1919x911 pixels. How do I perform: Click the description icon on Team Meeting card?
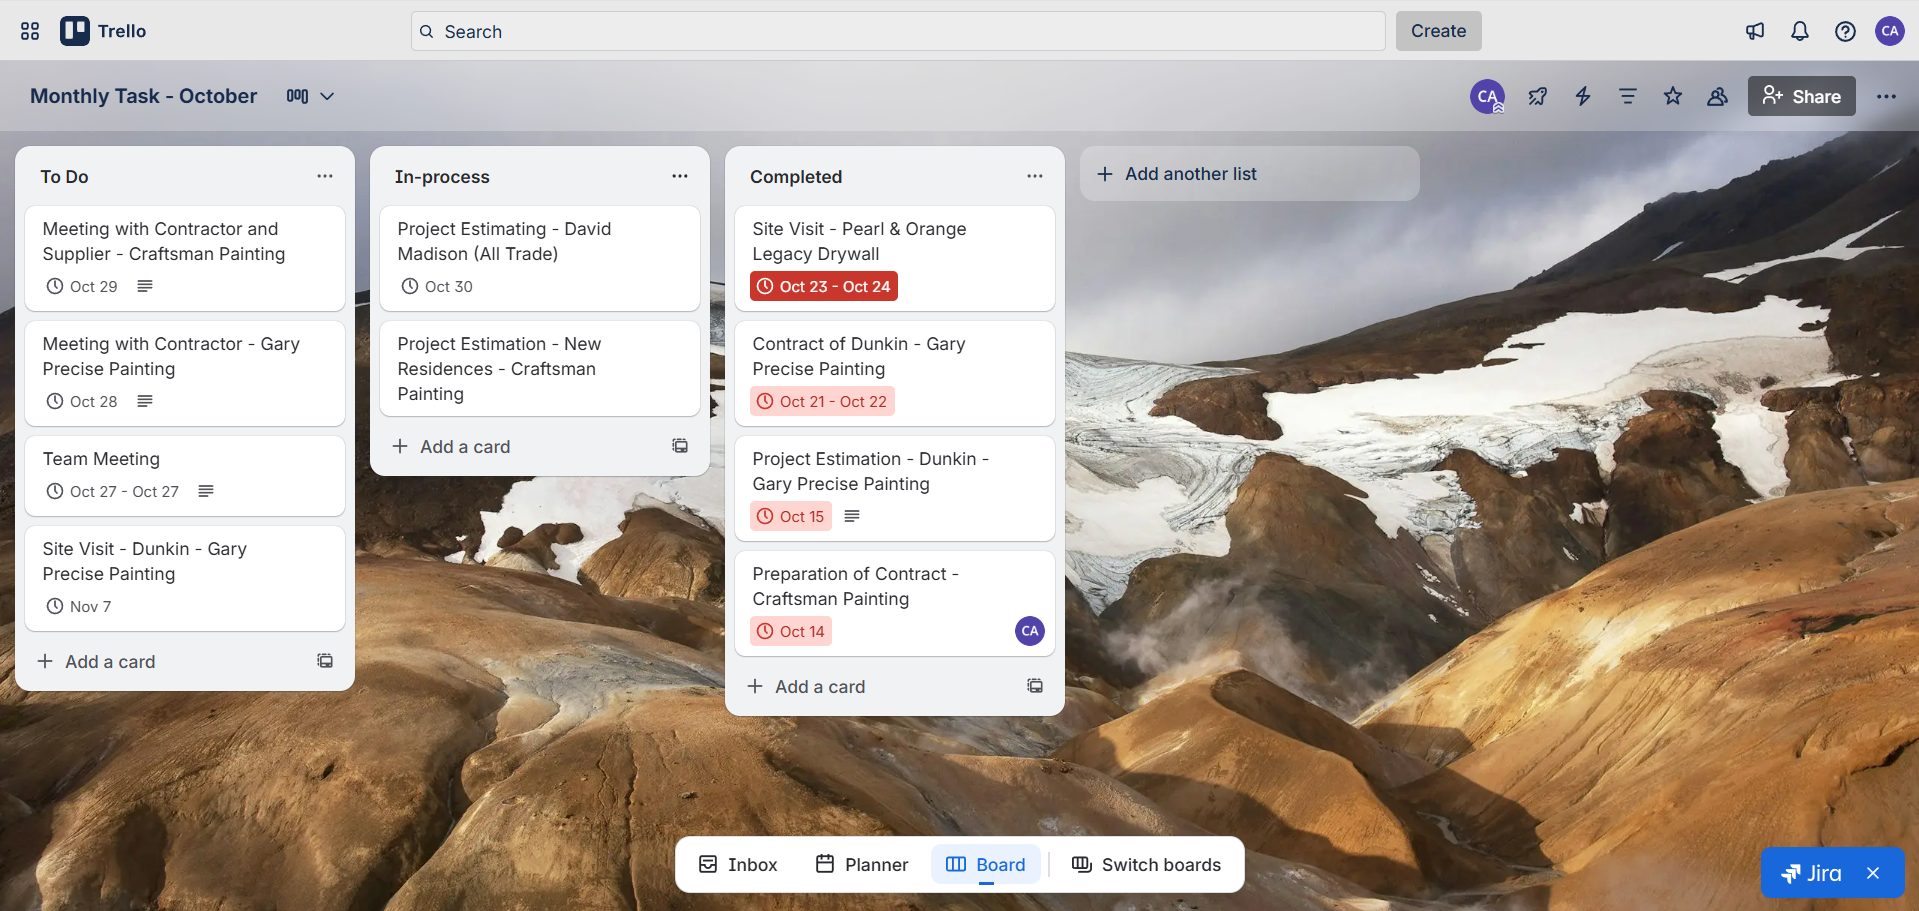click(206, 491)
